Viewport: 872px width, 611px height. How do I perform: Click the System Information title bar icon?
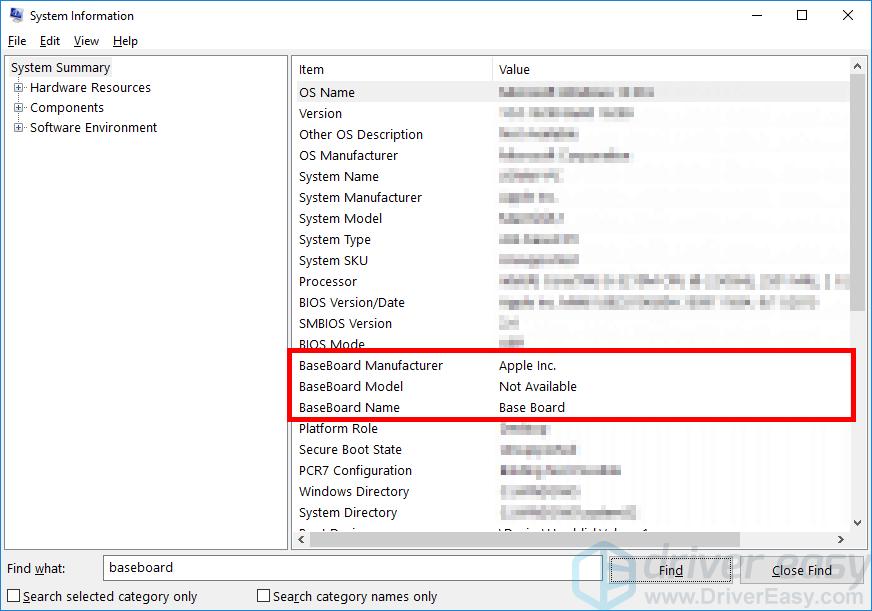click(x=14, y=15)
